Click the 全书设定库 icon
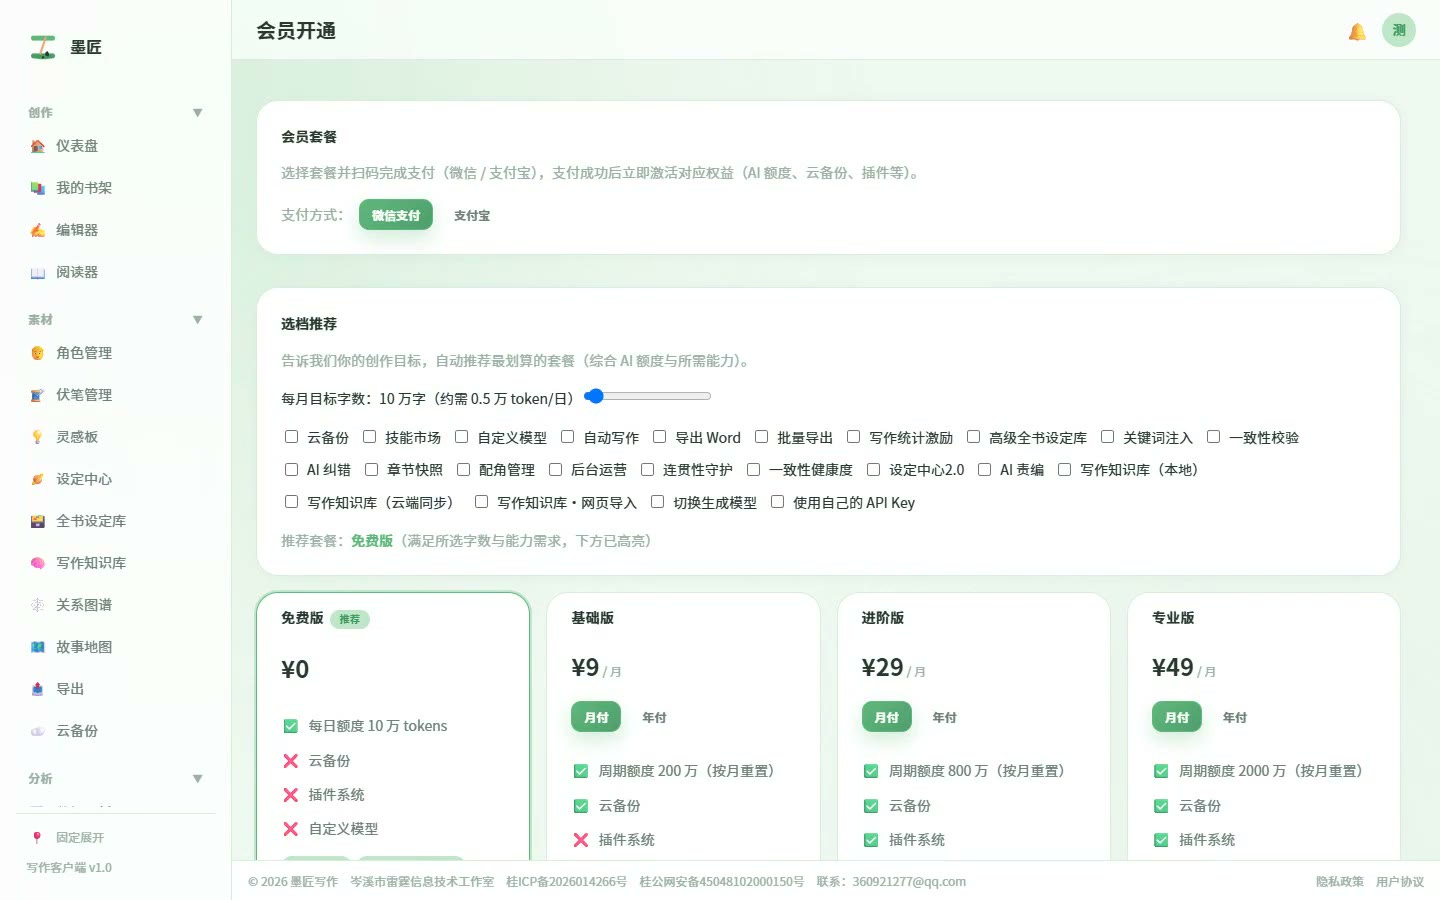This screenshot has width=1440, height=900. [37, 521]
